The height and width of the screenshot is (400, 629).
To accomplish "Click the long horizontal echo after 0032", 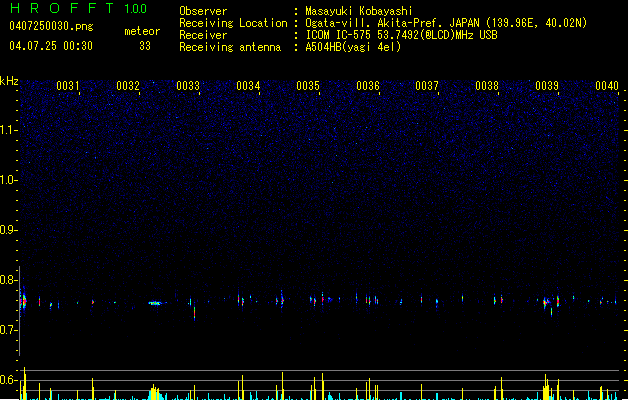I will coord(155,303).
